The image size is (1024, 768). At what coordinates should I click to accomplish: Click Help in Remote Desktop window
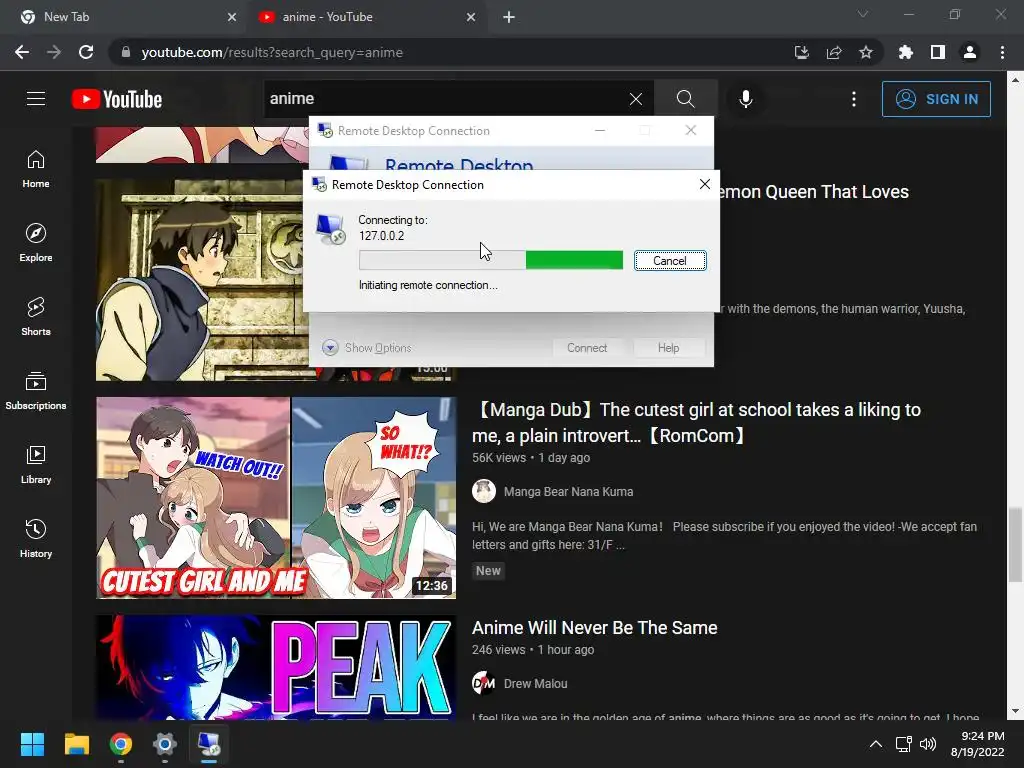point(669,347)
